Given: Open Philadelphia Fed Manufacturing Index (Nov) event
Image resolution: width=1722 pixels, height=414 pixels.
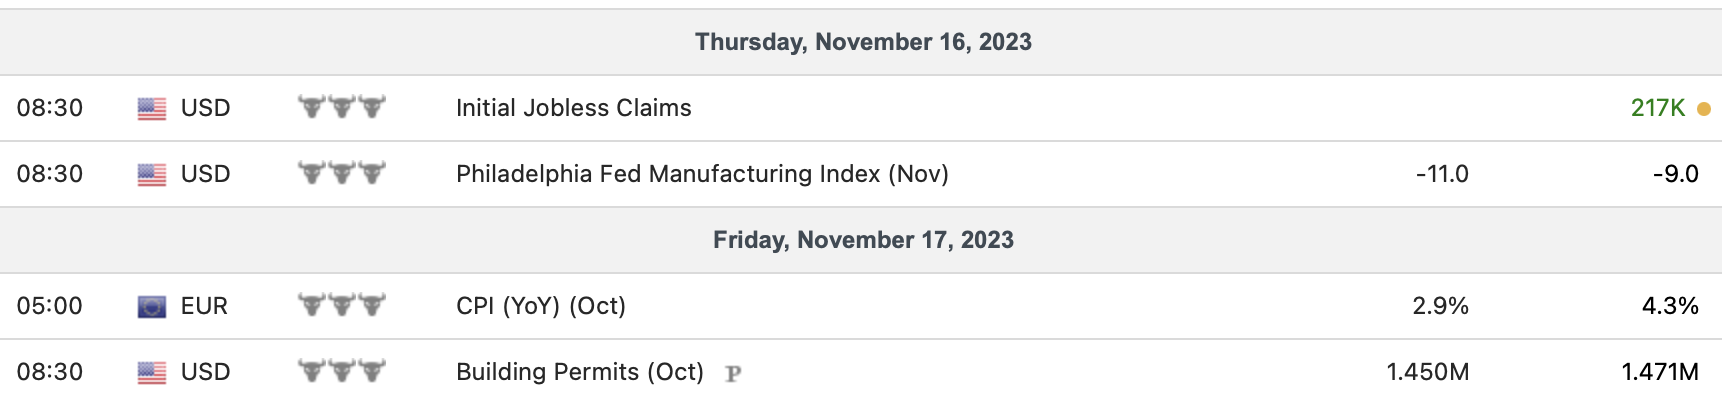Looking at the screenshot, I should pyautogui.click(x=702, y=174).
